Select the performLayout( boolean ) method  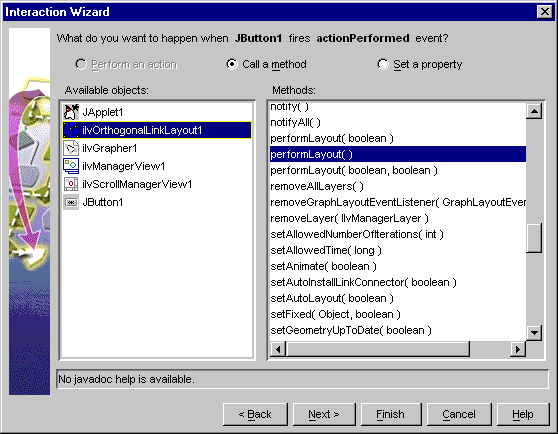click(x=332, y=138)
